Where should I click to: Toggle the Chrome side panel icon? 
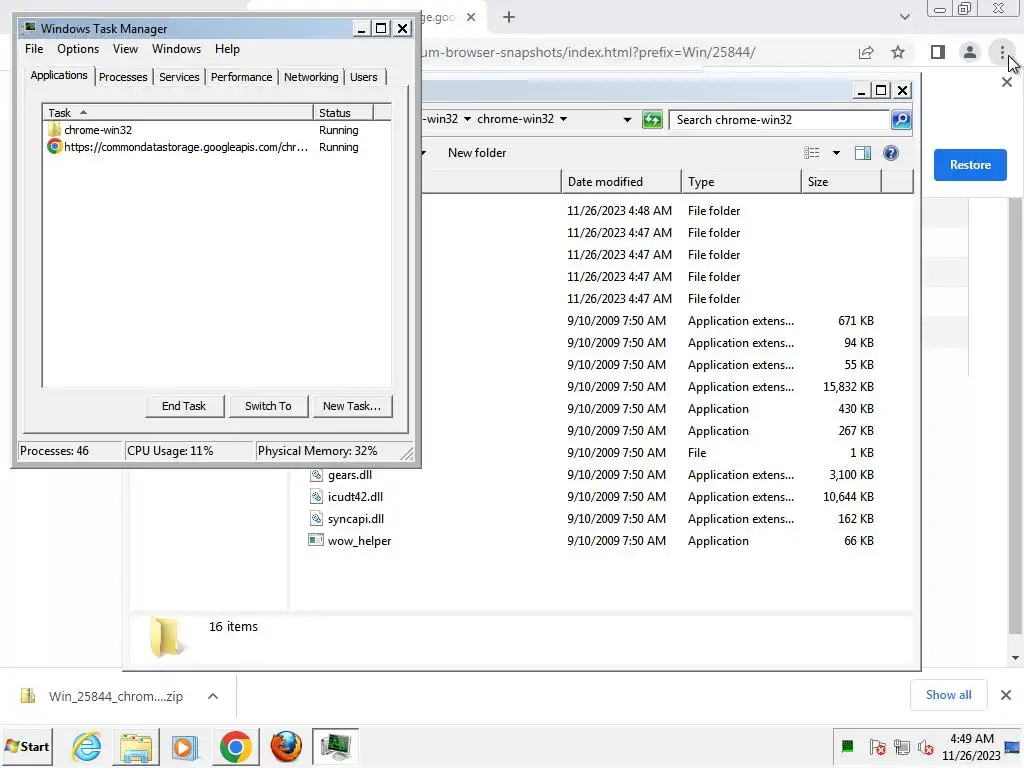tap(938, 52)
